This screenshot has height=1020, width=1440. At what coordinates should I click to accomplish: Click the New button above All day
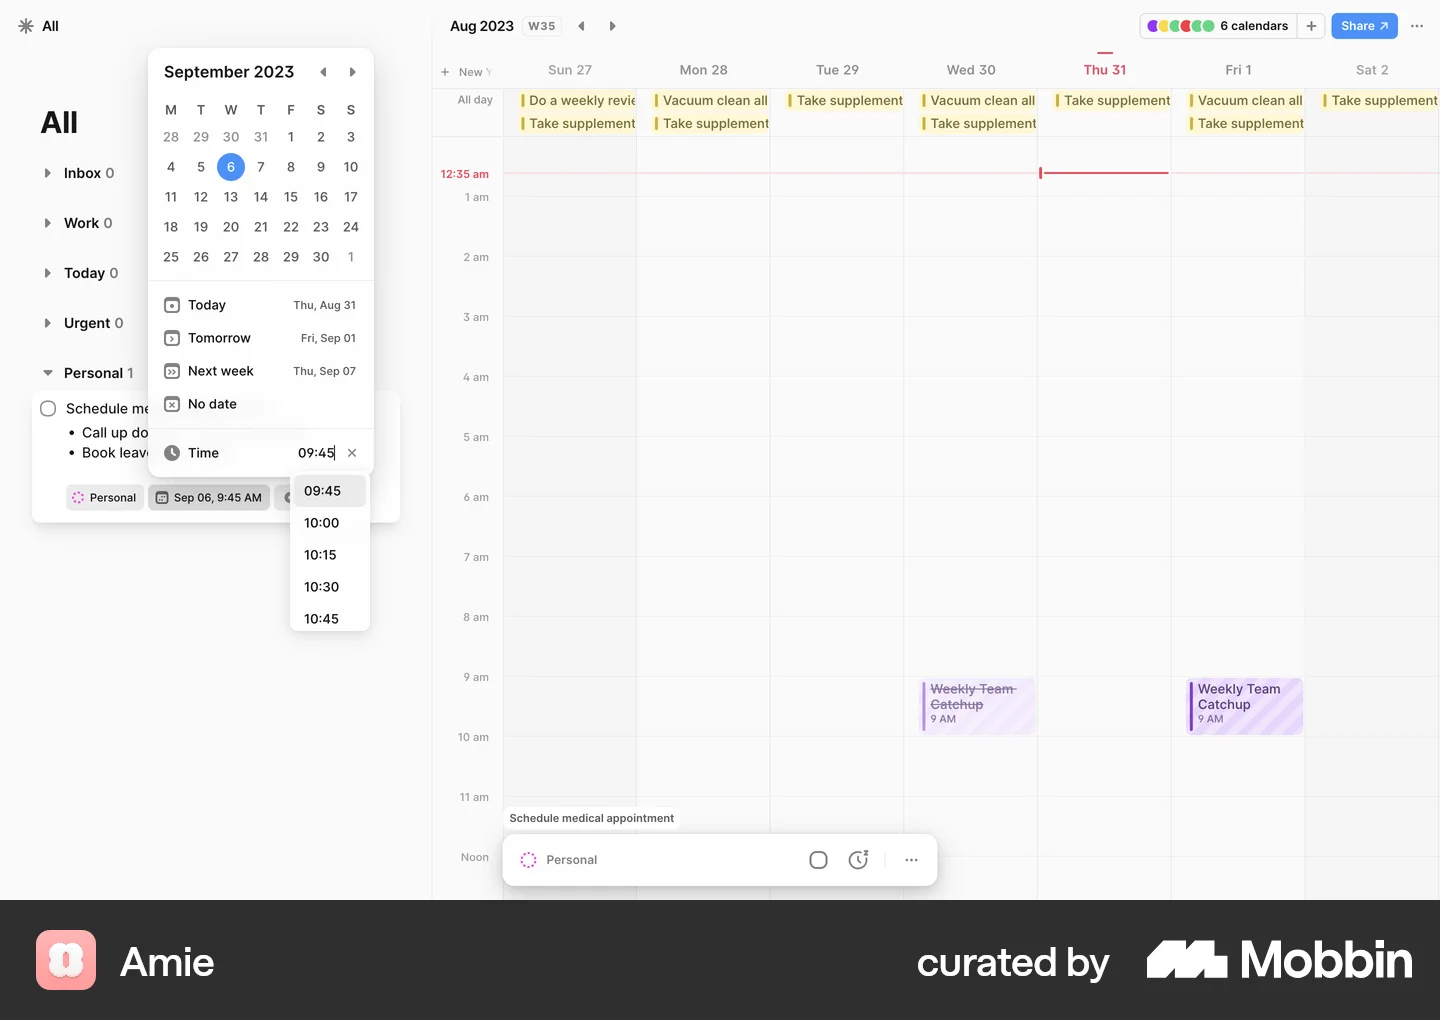[466, 72]
